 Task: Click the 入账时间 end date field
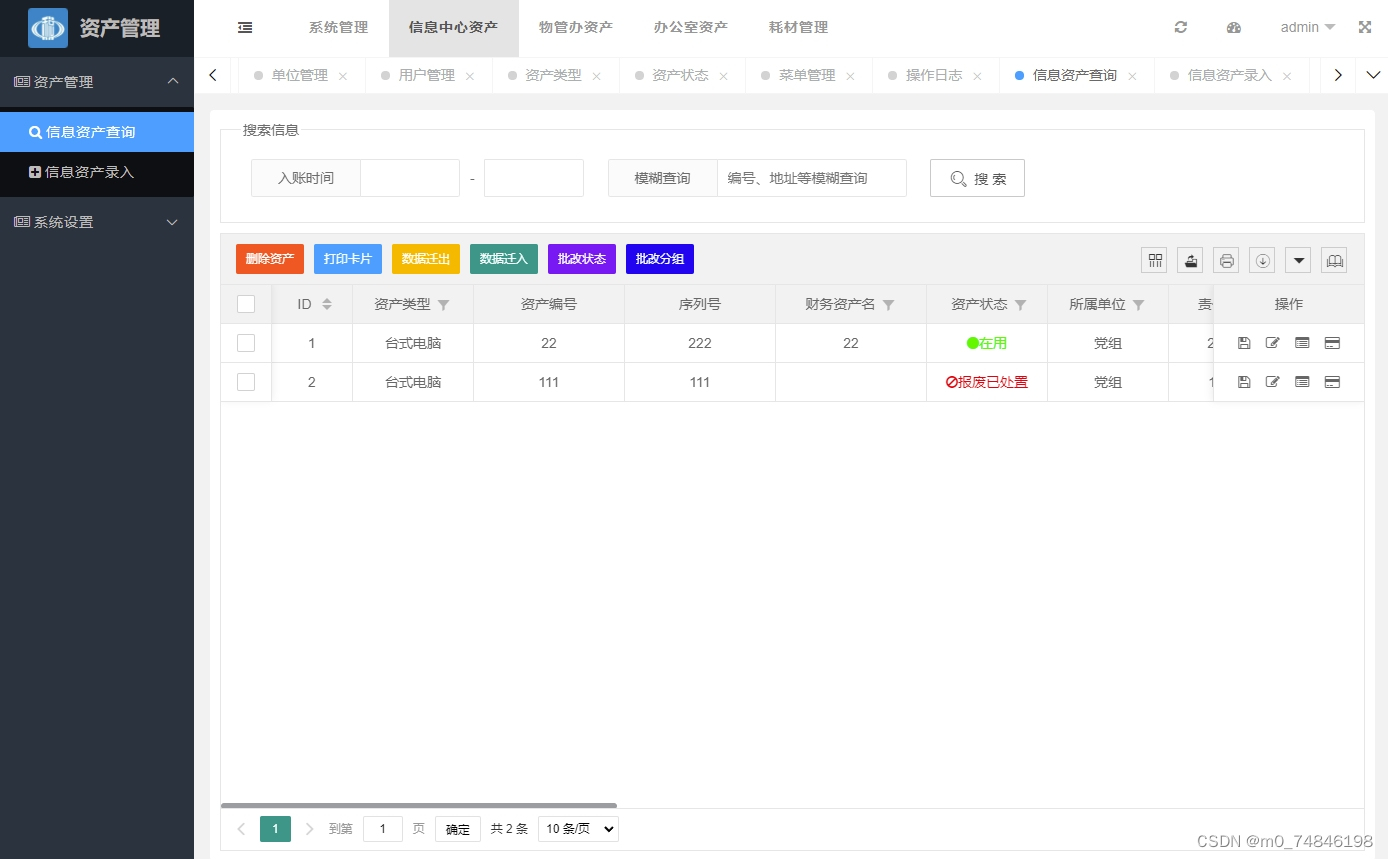(534, 178)
